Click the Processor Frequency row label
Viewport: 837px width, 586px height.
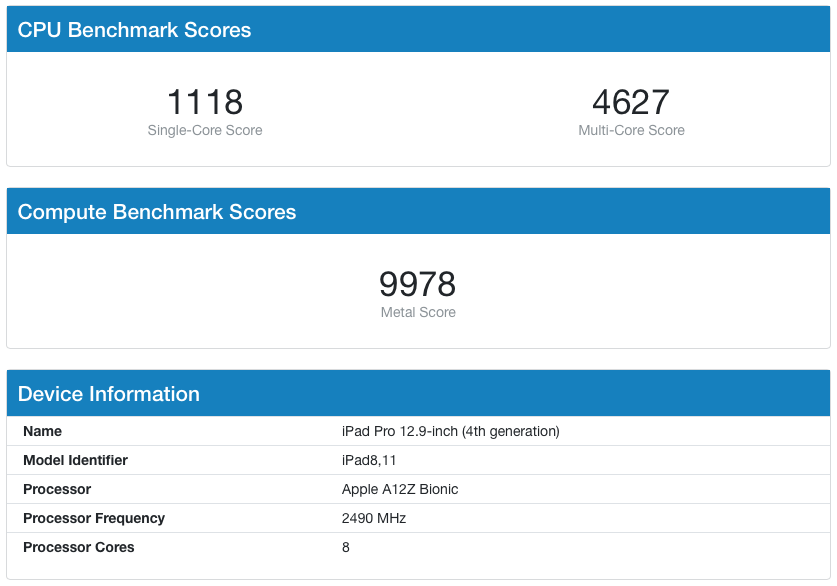(x=94, y=518)
